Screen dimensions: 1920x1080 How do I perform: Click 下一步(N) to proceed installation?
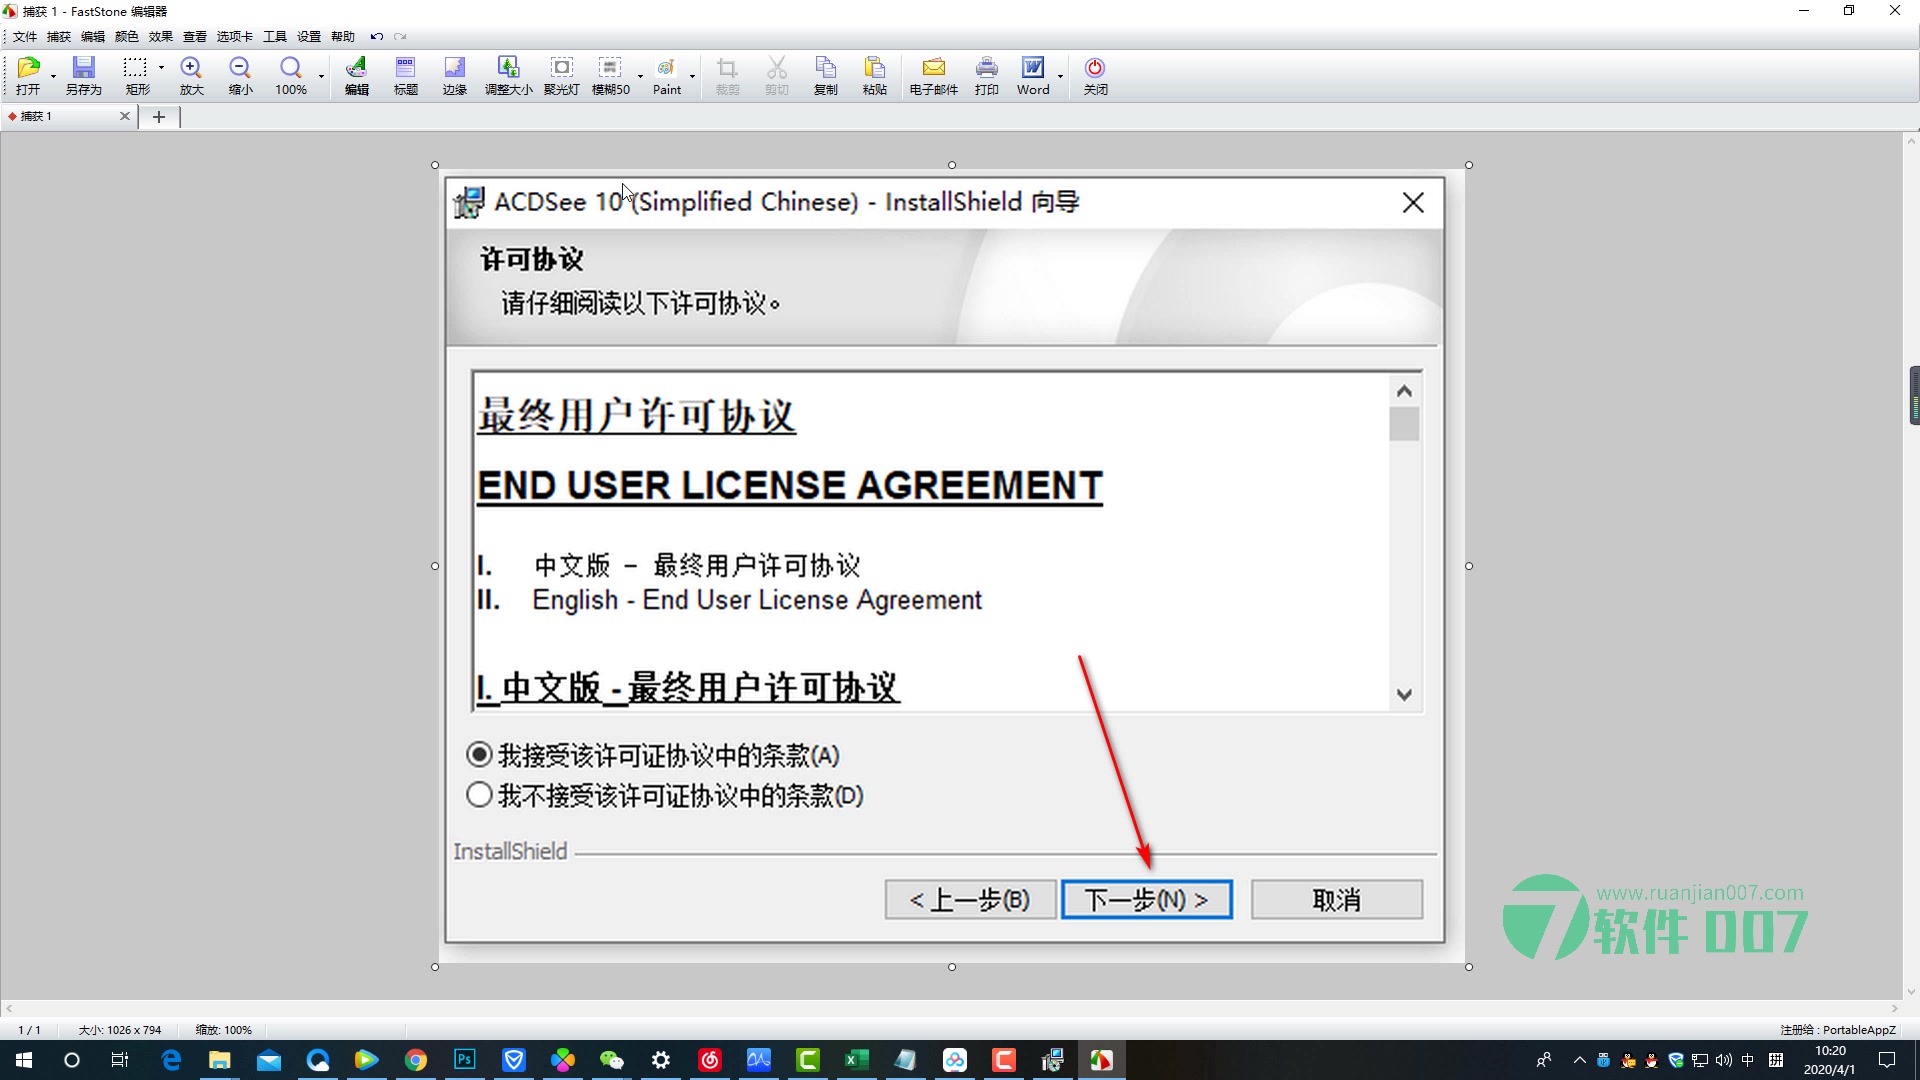(1147, 898)
